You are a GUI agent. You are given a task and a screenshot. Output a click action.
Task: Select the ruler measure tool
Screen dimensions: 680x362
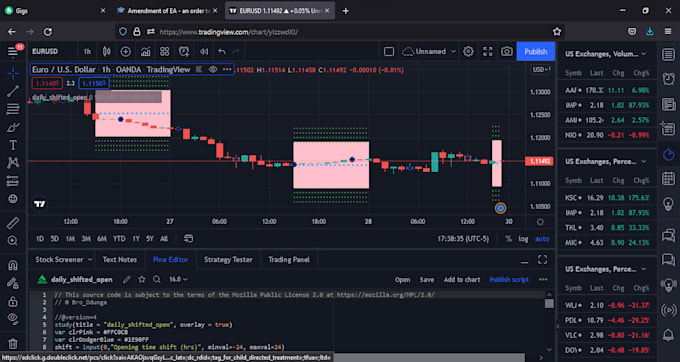(13, 222)
